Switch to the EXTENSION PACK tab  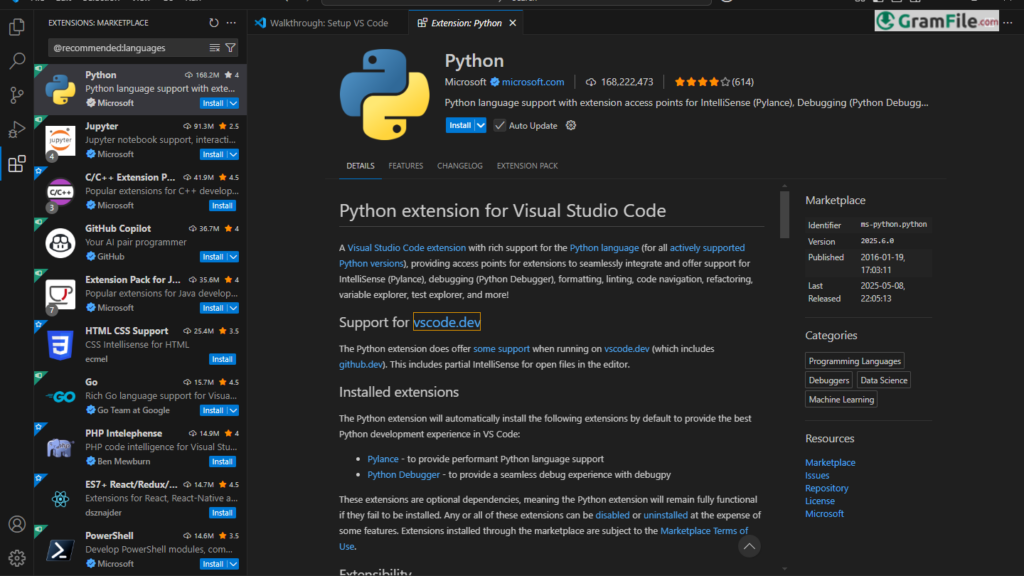click(527, 166)
